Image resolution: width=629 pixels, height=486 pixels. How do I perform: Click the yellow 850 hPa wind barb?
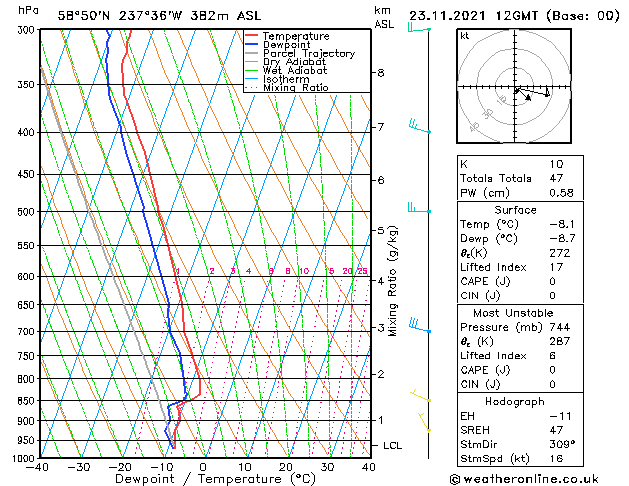[x=420, y=396]
